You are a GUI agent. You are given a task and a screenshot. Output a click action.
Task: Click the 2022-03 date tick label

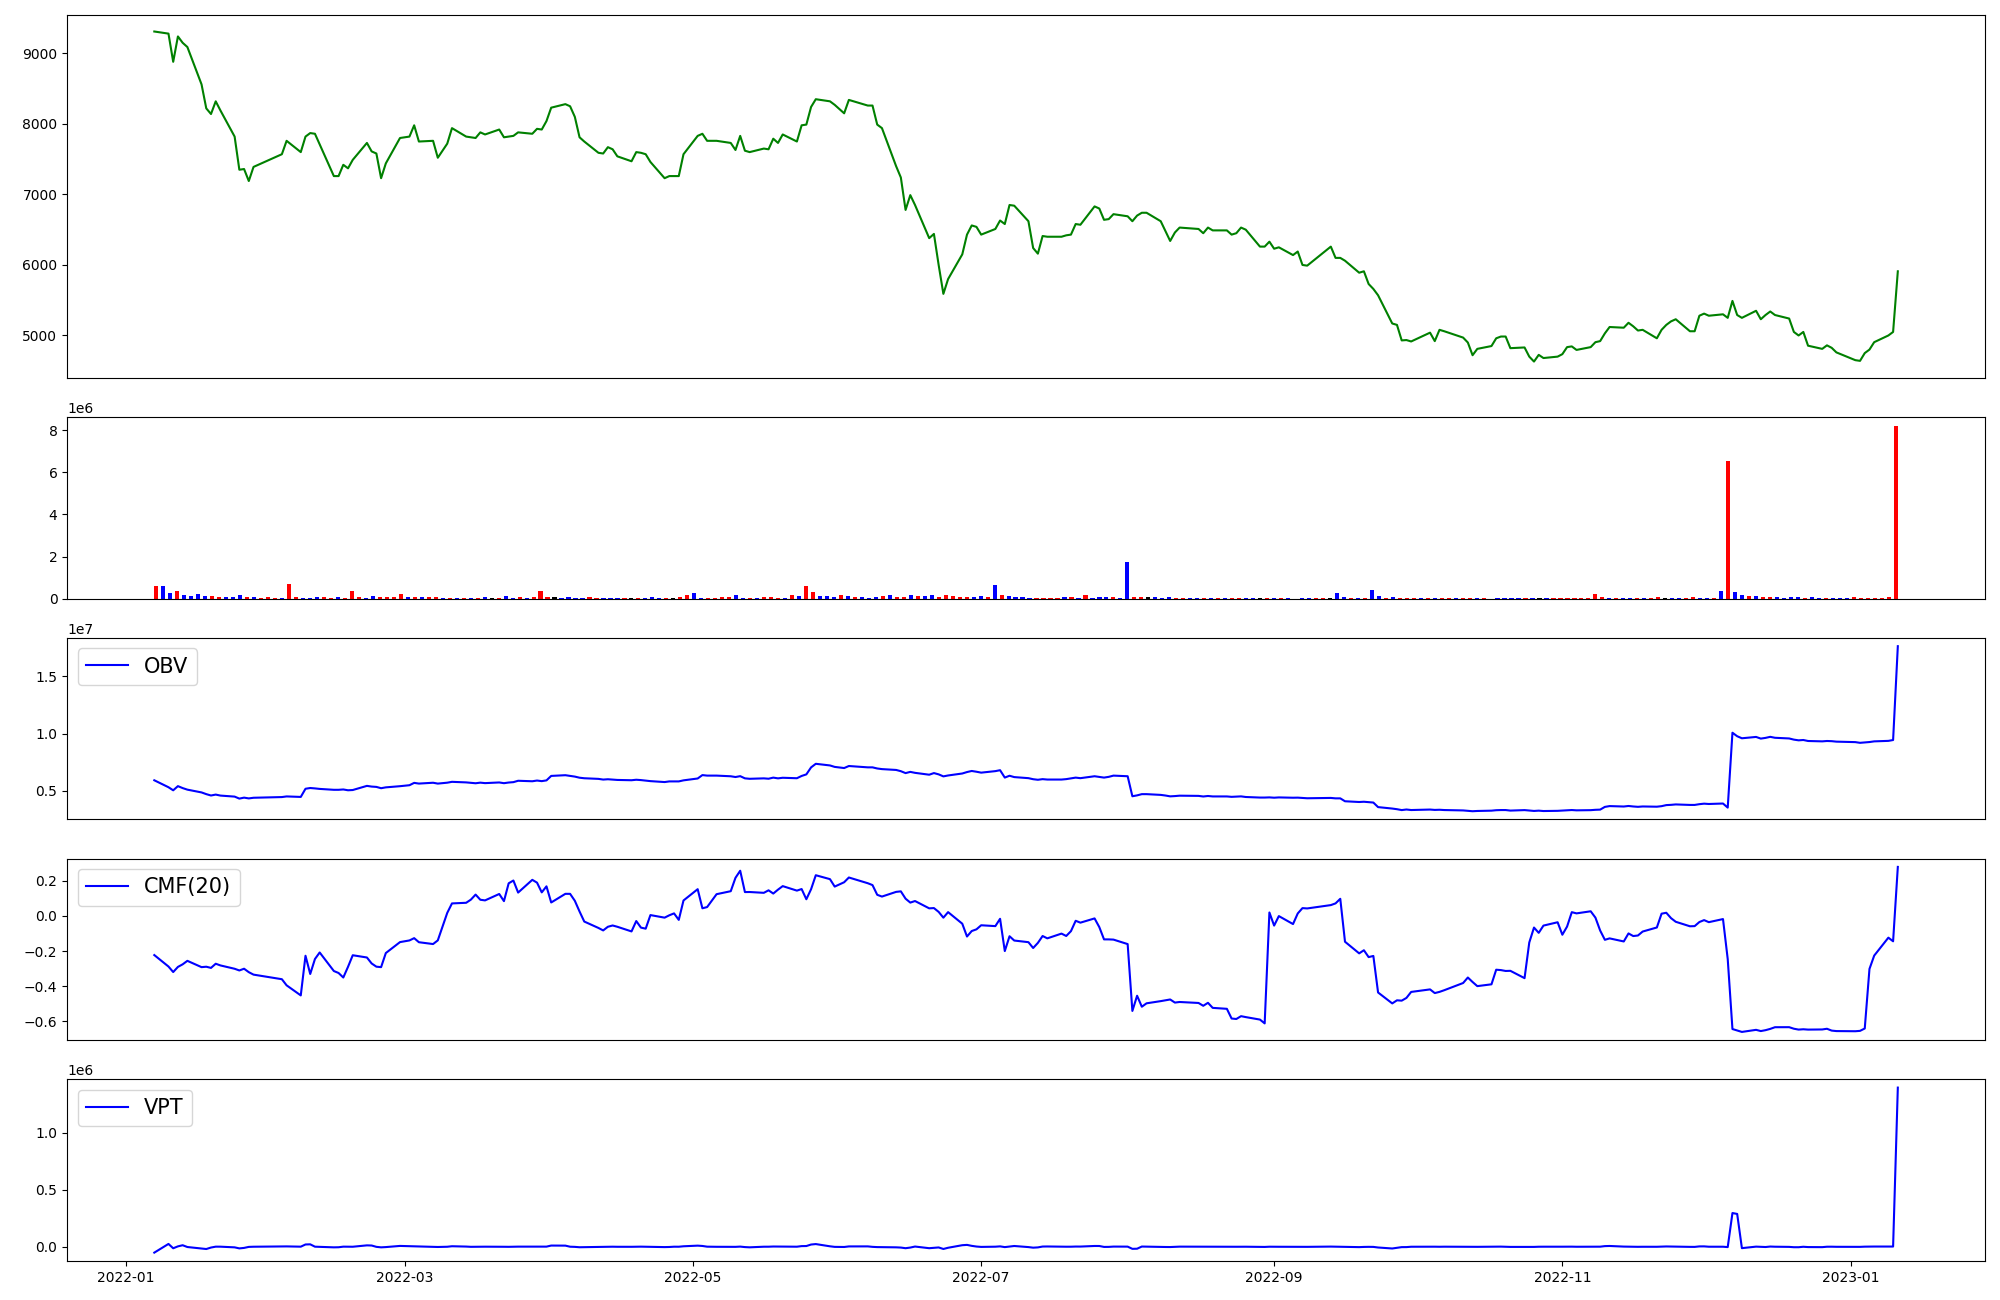(405, 1277)
